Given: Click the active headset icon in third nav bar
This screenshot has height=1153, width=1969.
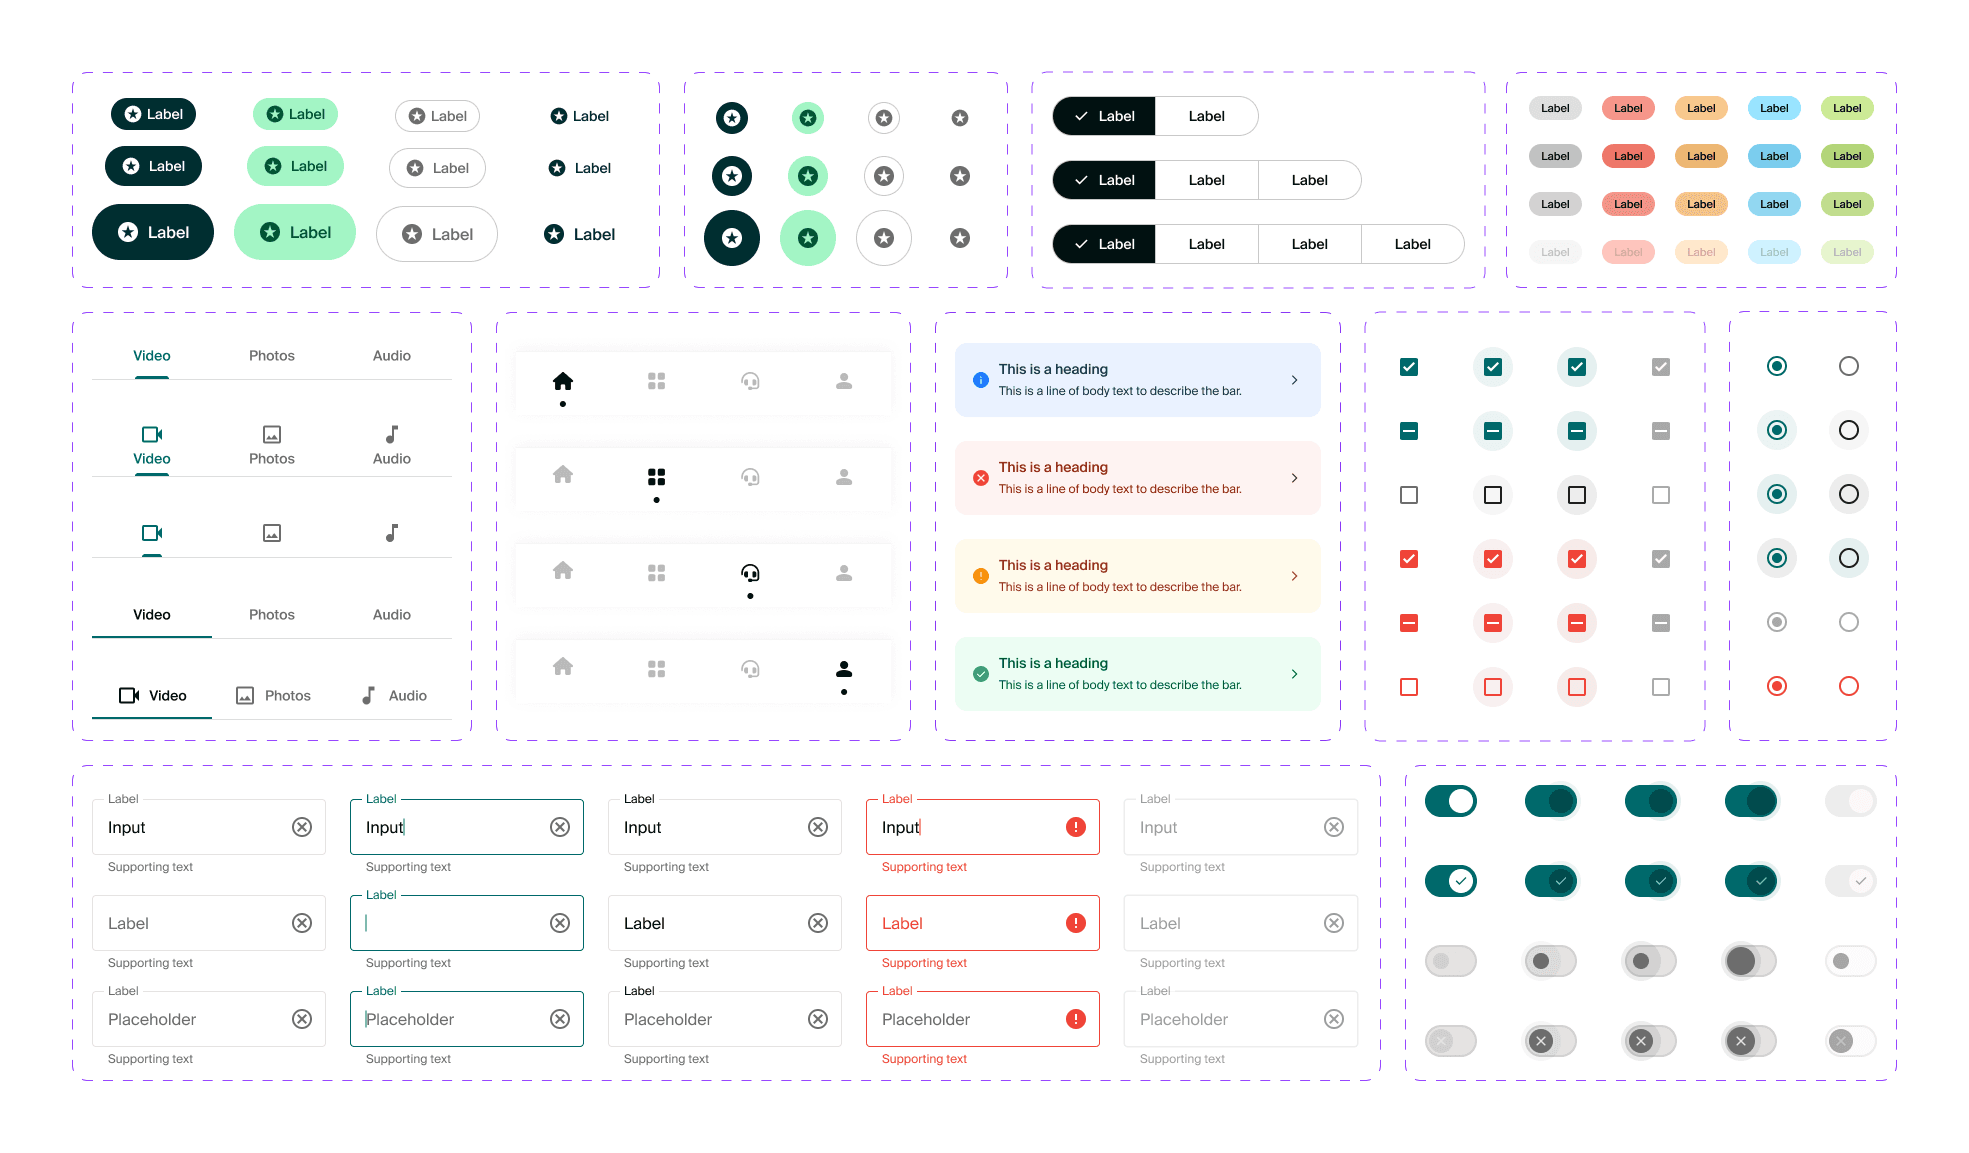Looking at the screenshot, I should 750,573.
